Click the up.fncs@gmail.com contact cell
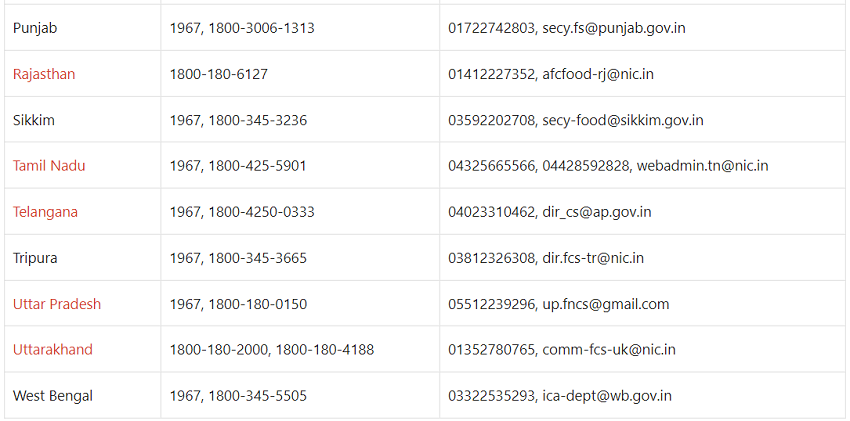Viewport: 850px width, 421px height. 559,304
